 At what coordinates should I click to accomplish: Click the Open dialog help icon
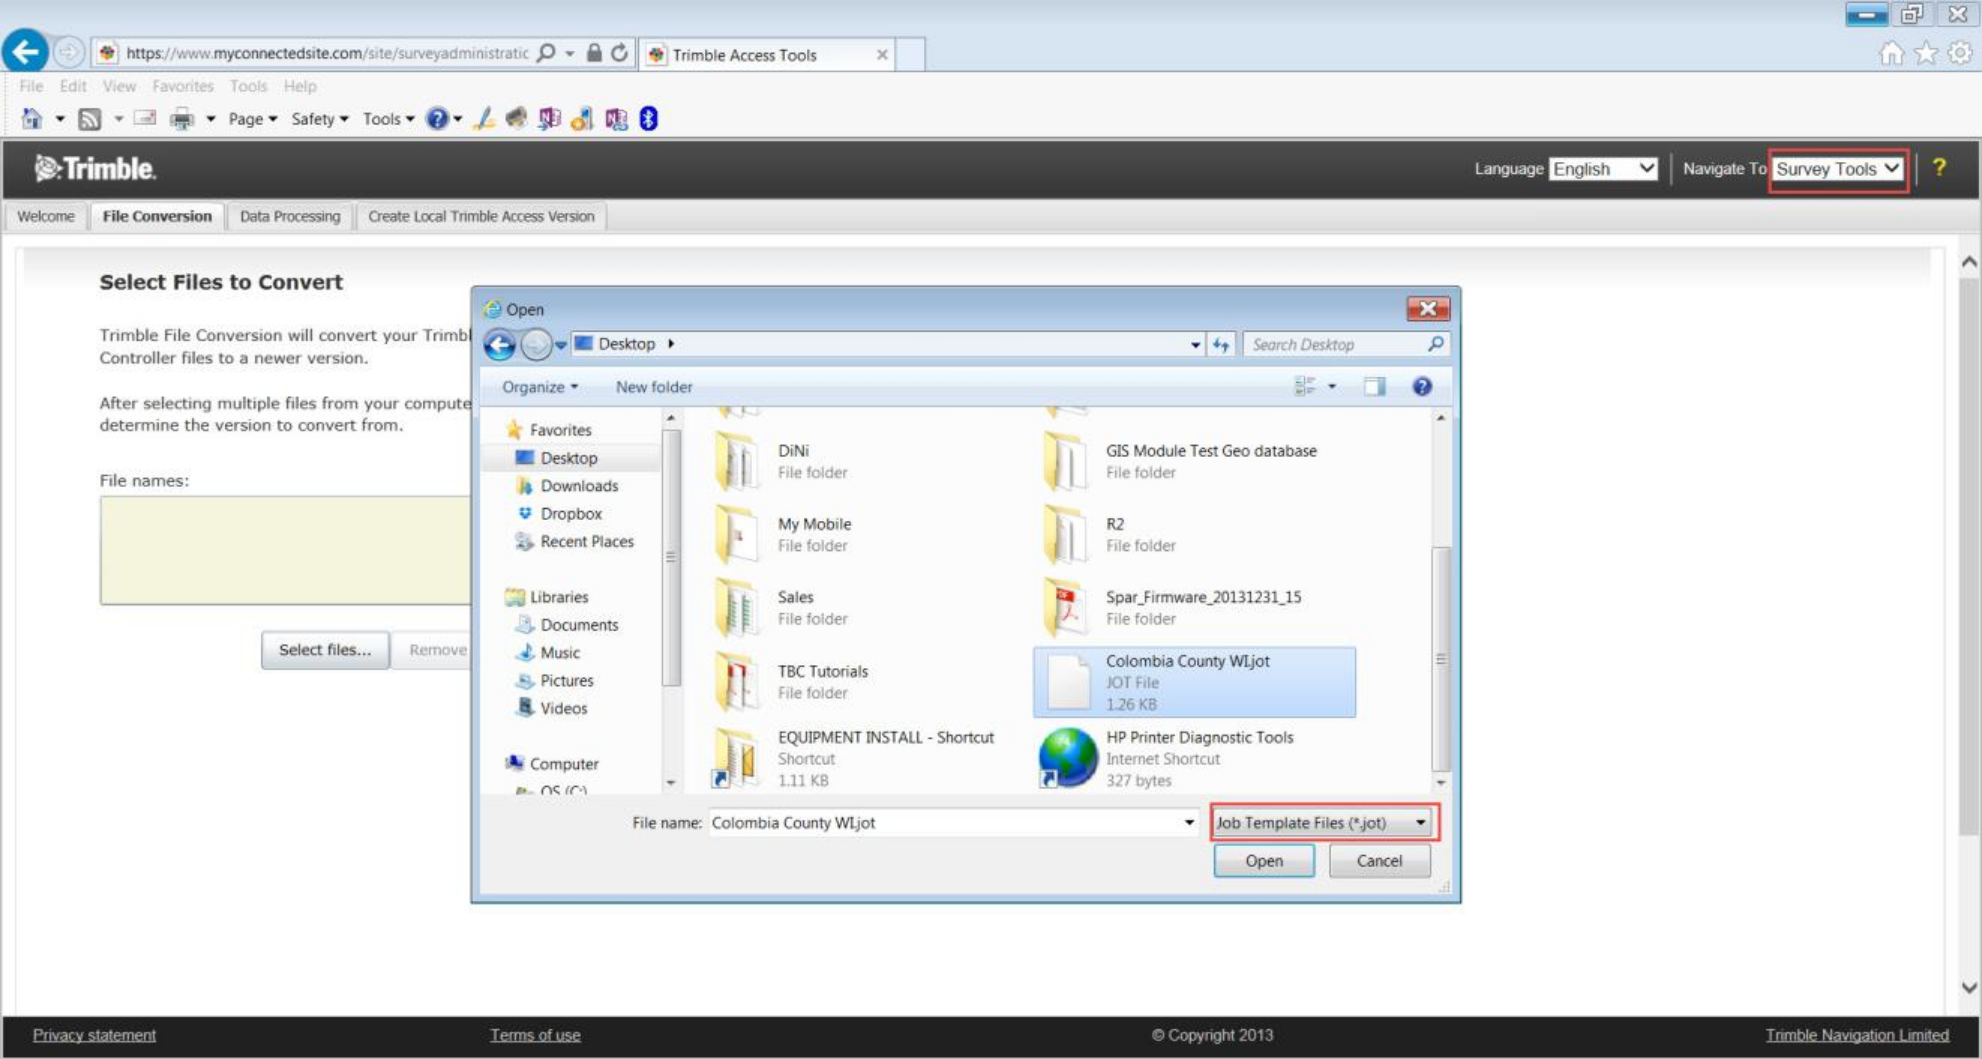click(x=1422, y=386)
